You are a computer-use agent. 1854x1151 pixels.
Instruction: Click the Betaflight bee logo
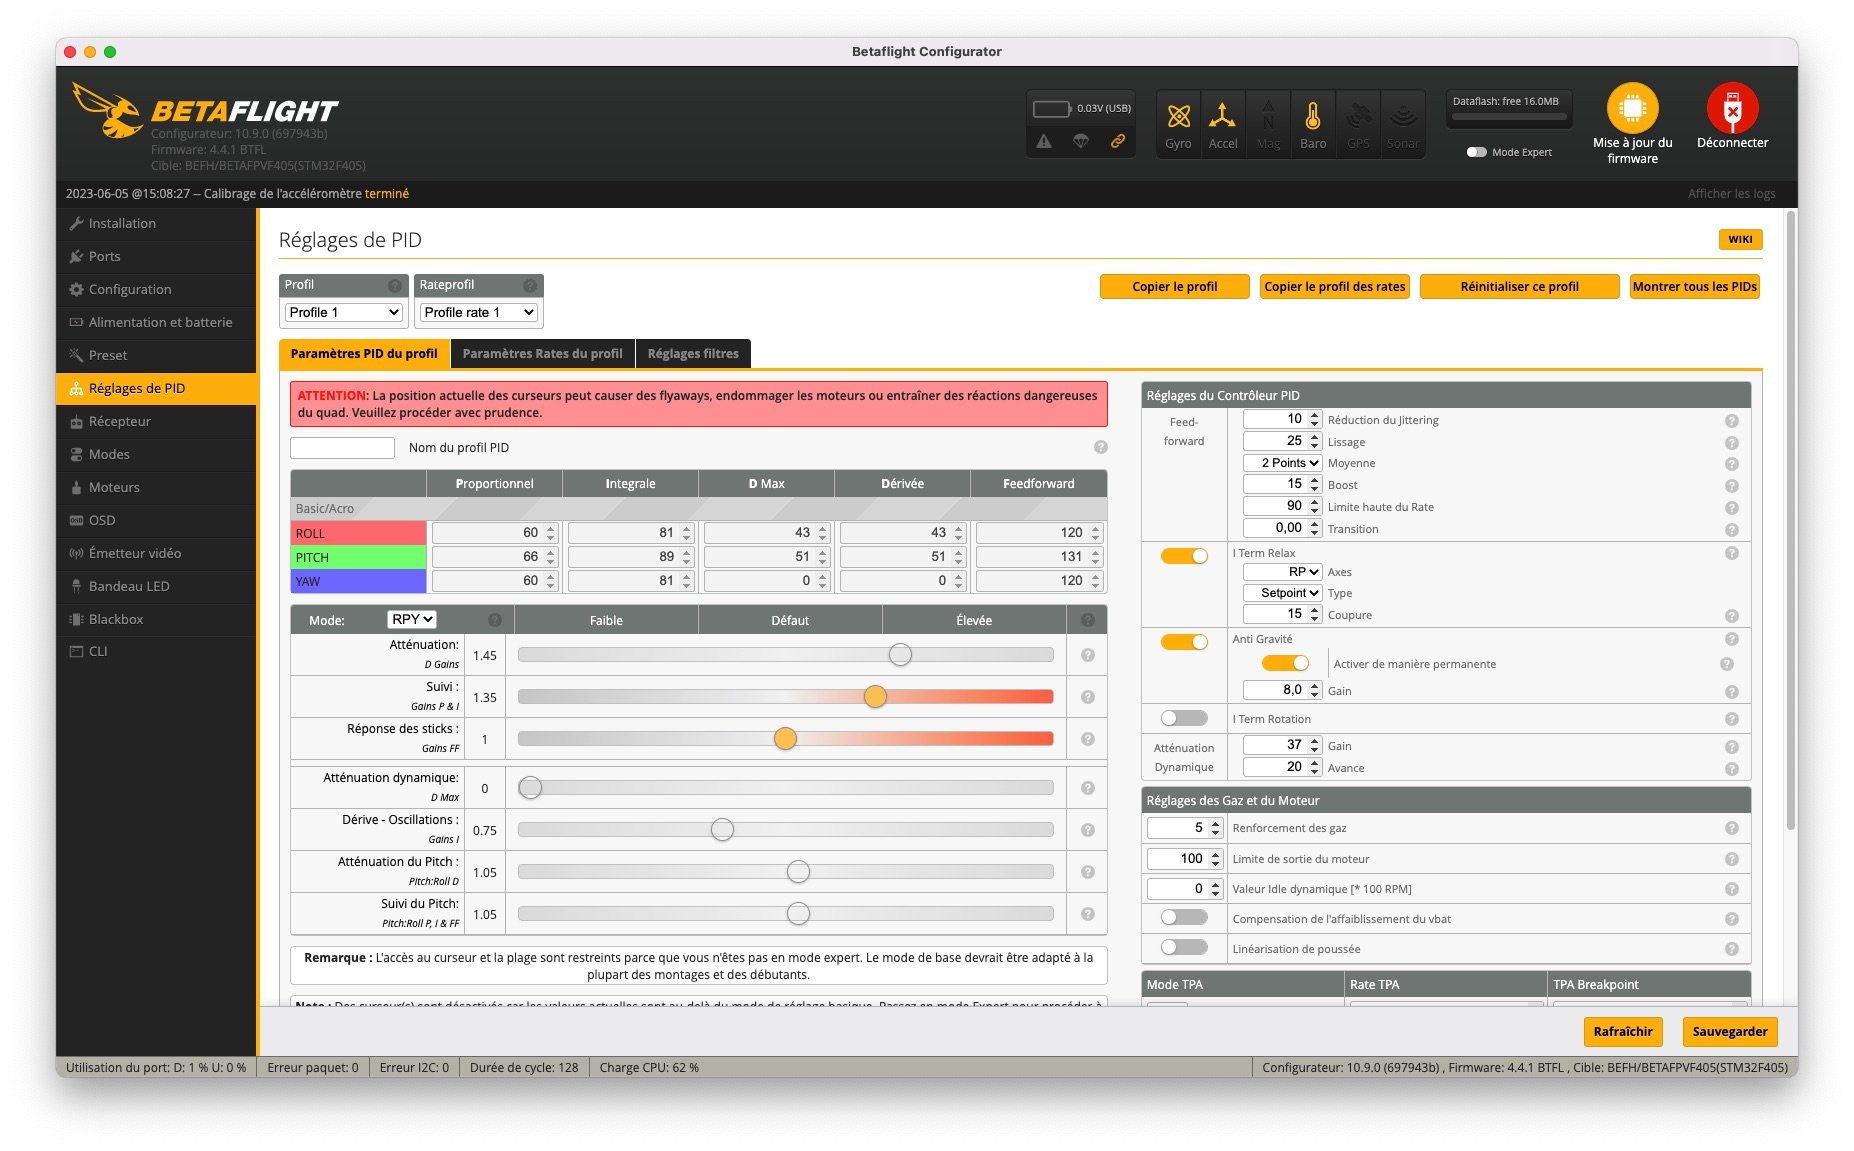pyautogui.click(x=109, y=110)
